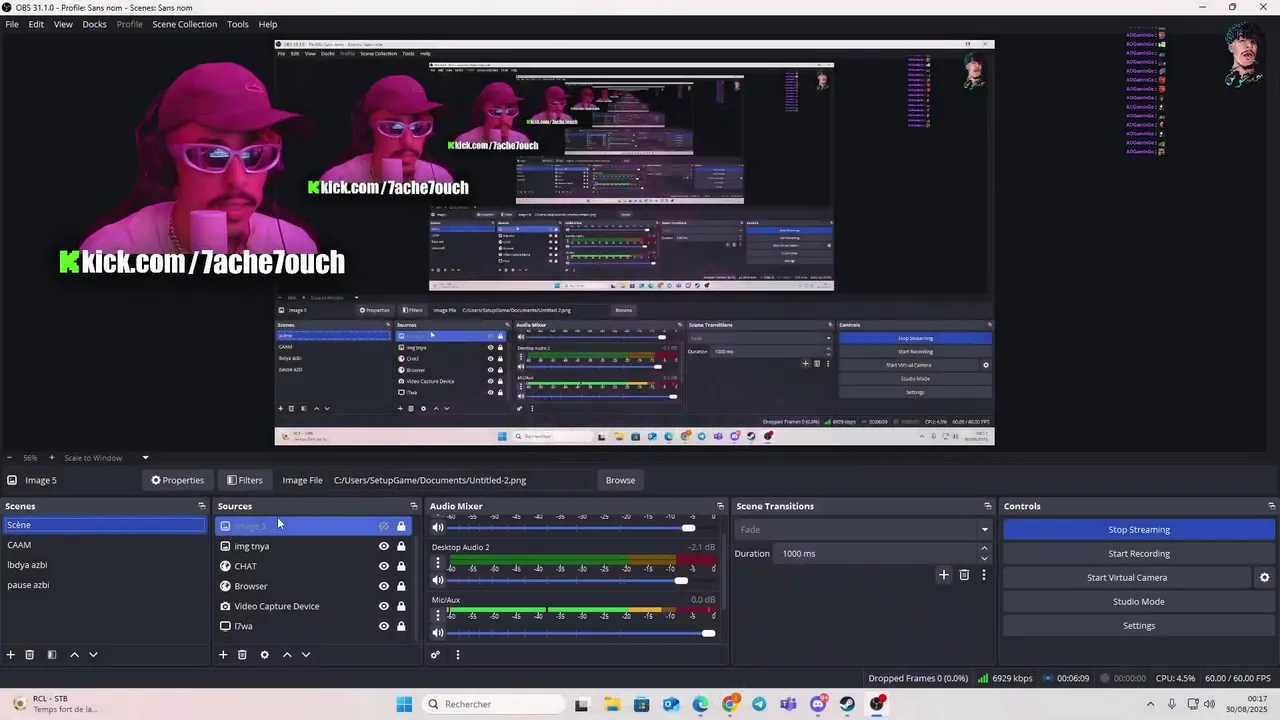Unlock Video Capture Device lock
Image resolution: width=1280 pixels, height=720 pixels.
point(401,606)
